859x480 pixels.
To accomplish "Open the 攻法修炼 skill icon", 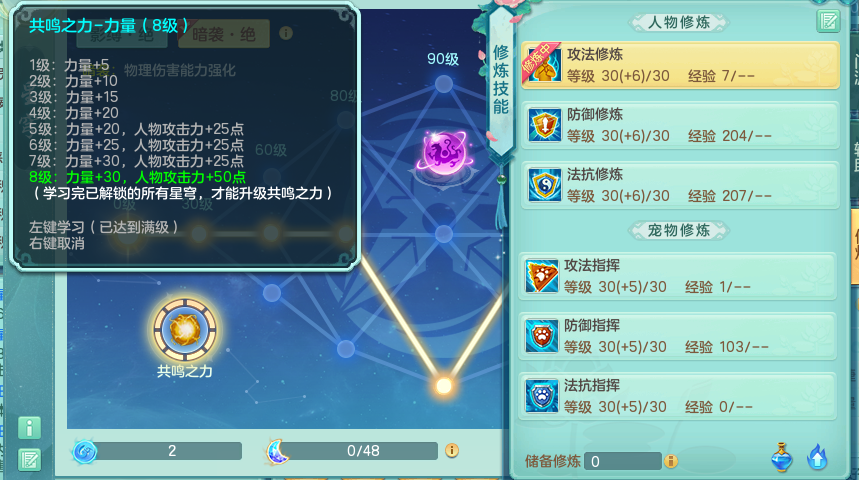I will click(x=544, y=65).
